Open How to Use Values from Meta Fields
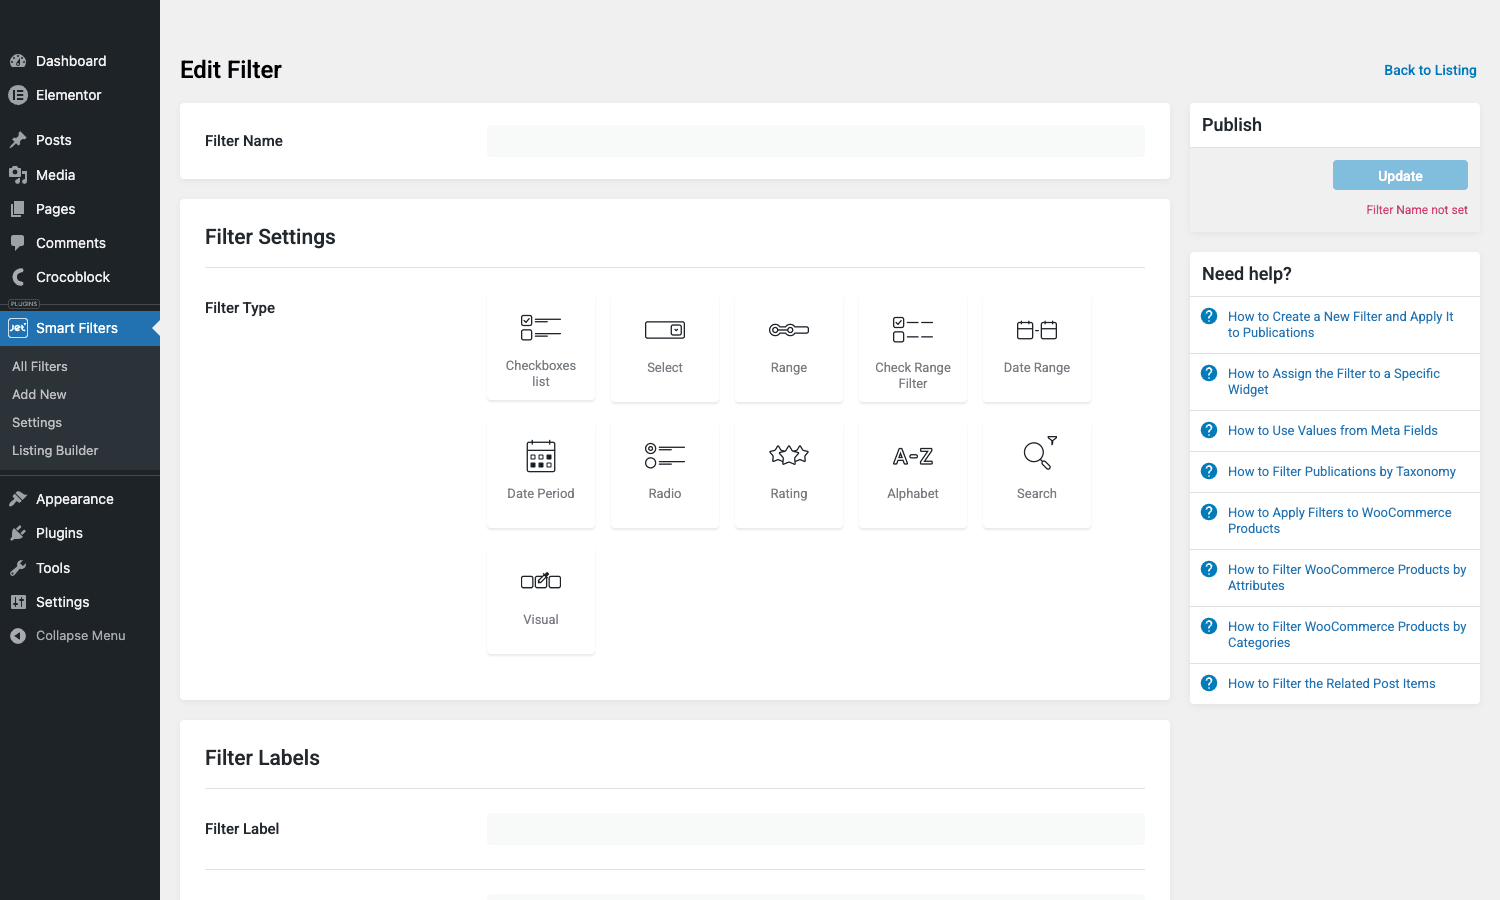Viewport: 1500px width, 900px height. 1333,430
